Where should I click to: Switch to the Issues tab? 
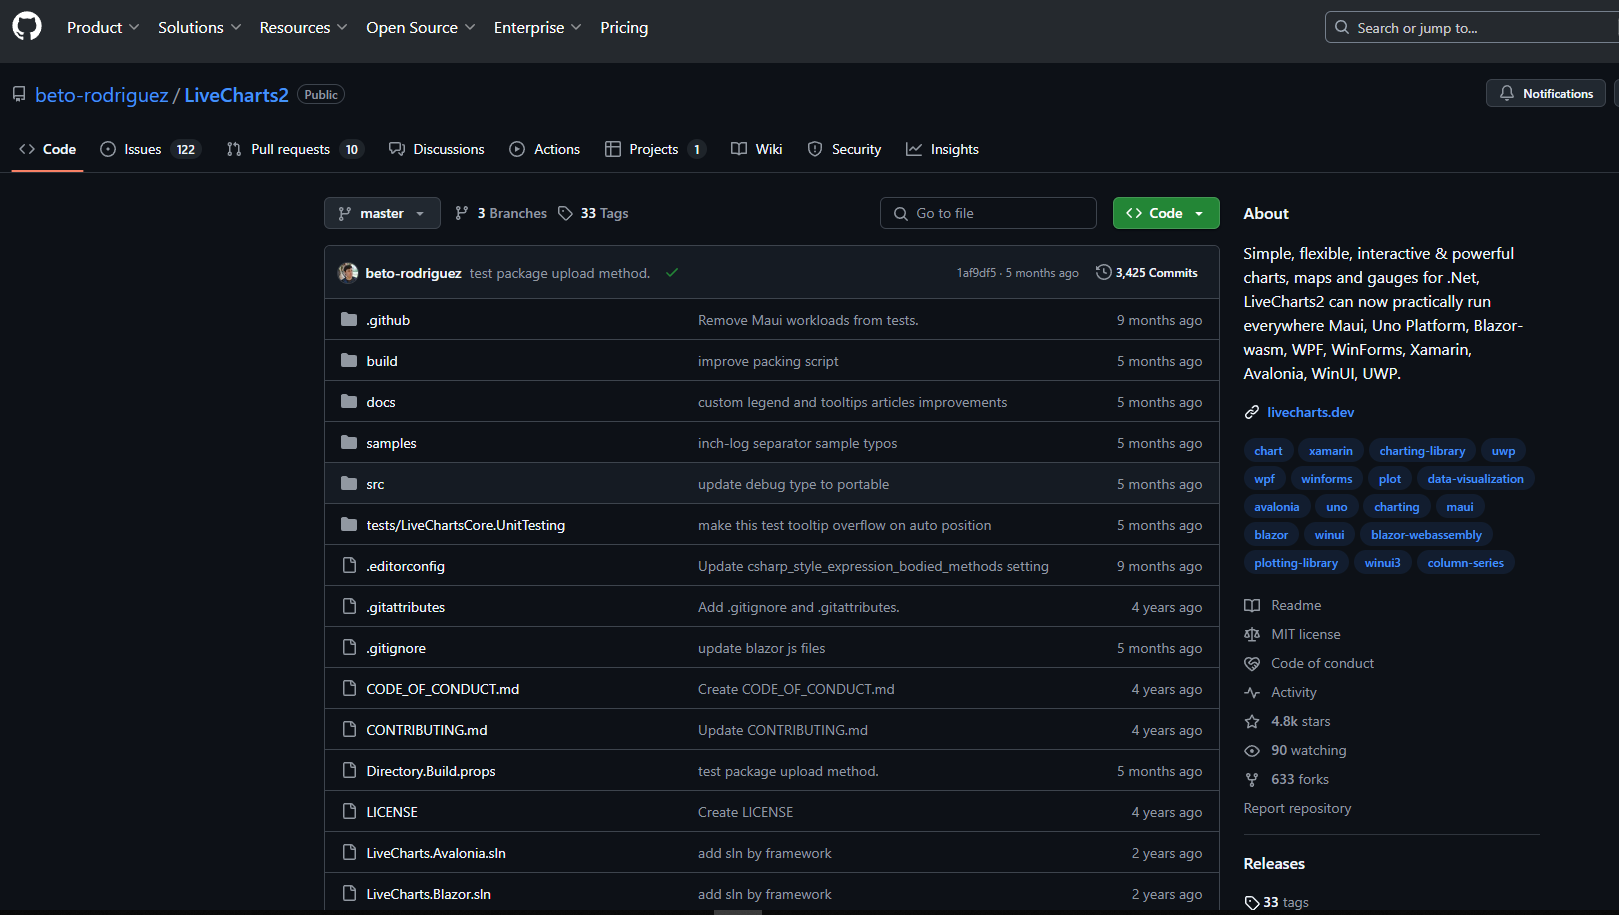[150, 149]
